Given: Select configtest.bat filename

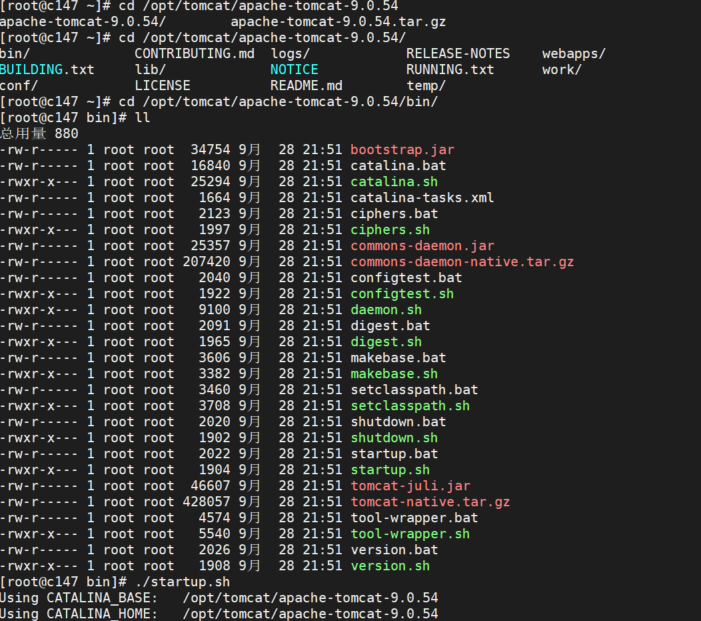Looking at the screenshot, I should 406,278.
